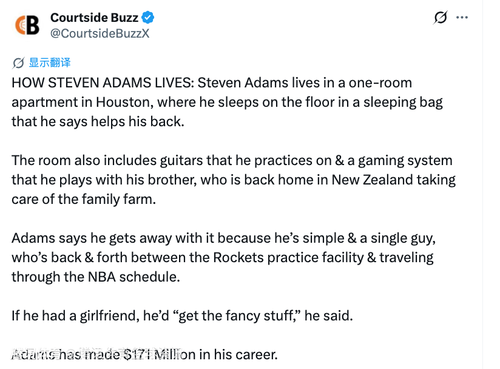500x369 pixels.
Task: Click the If he had a girlfriend sentence
Action: pos(182,316)
